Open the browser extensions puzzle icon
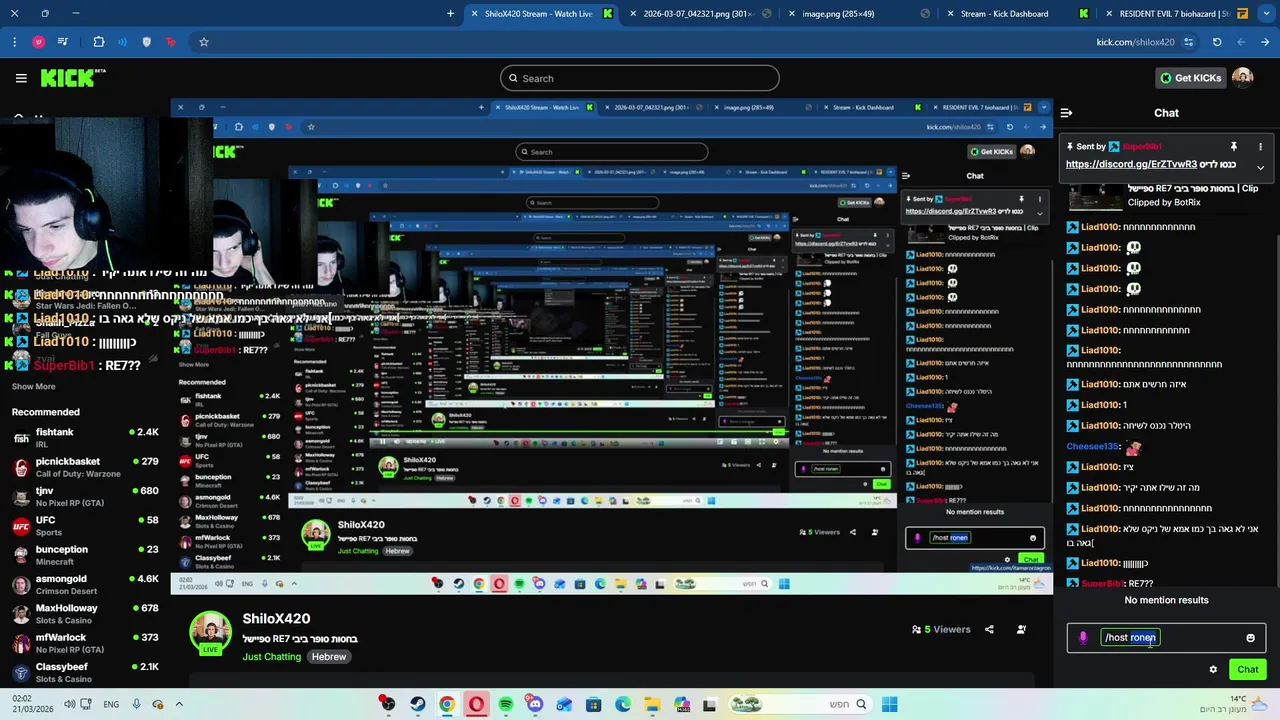Image resolution: width=1280 pixels, height=720 pixels. click(x=98, y=42)
